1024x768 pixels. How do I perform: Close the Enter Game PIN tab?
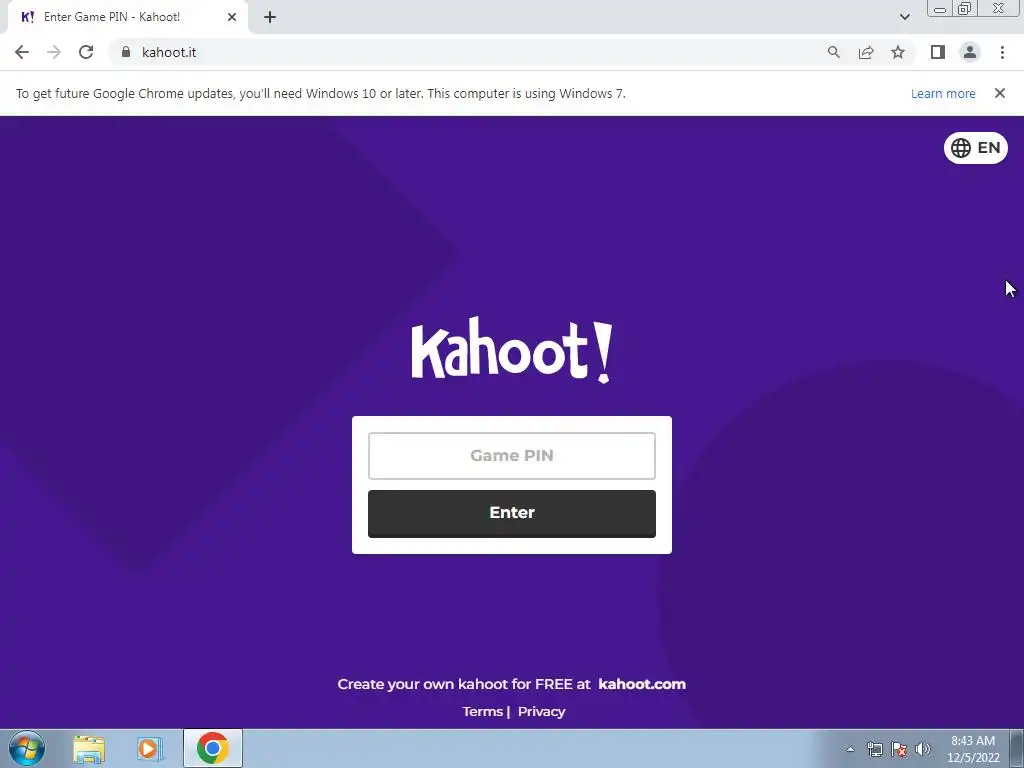(232, 17)
